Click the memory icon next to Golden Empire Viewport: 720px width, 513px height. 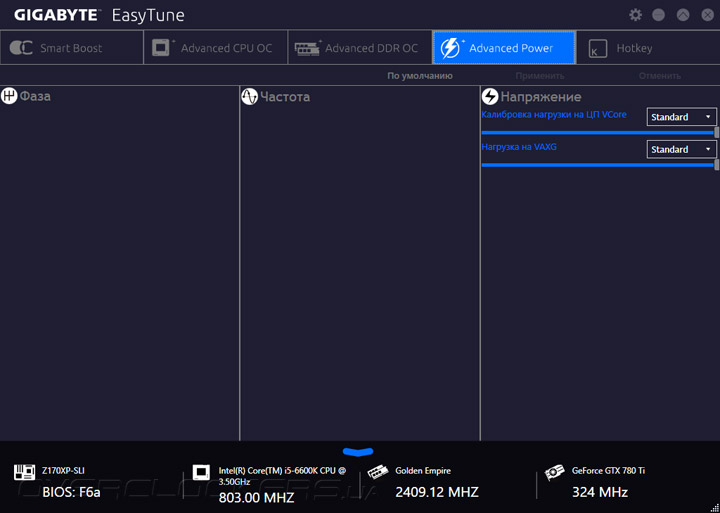tap(378, 472)
